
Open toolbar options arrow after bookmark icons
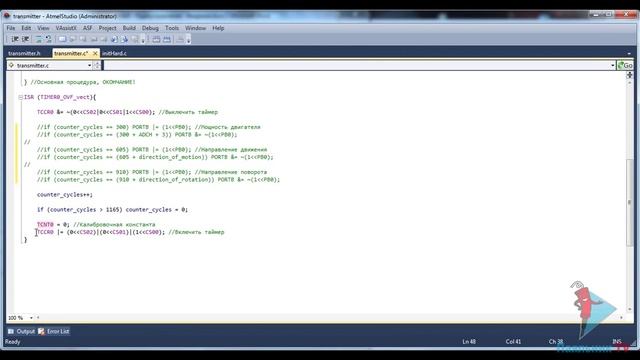(x=143, y=40)
